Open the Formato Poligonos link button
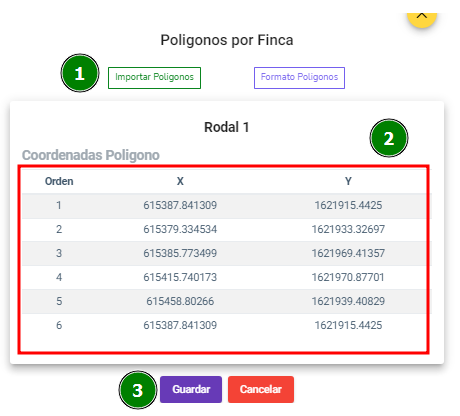Viewport: 460px width, 416px height. coord(299,78)
